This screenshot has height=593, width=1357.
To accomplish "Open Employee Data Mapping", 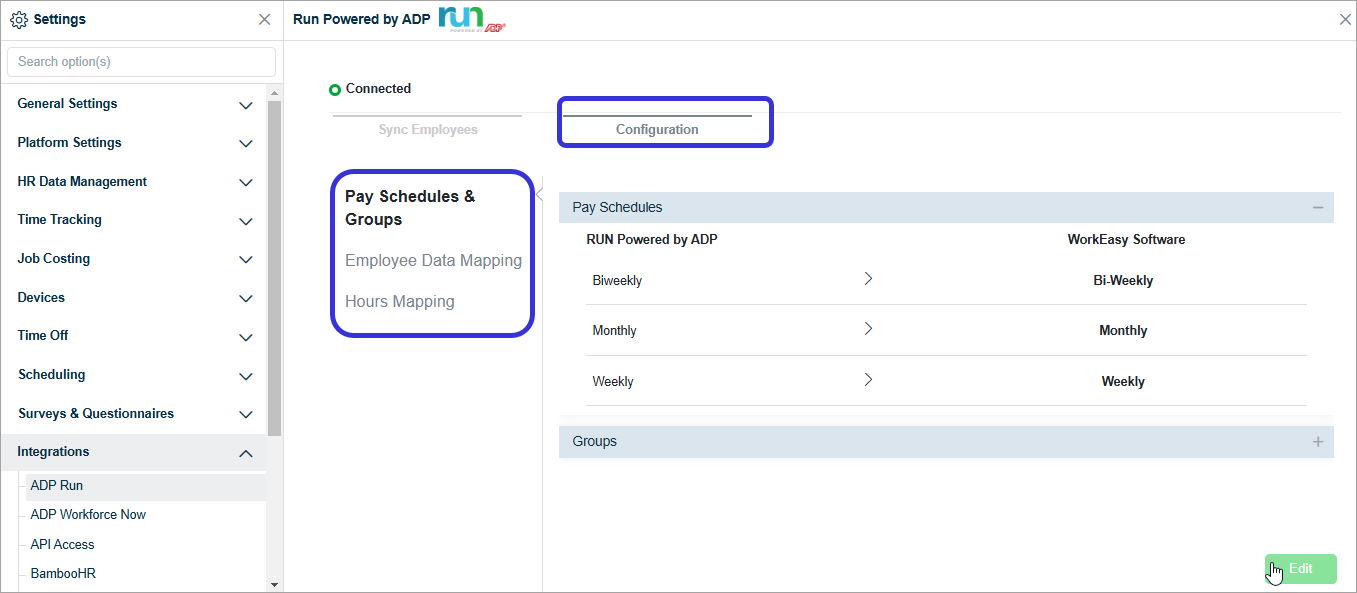I will pos(433,260).
